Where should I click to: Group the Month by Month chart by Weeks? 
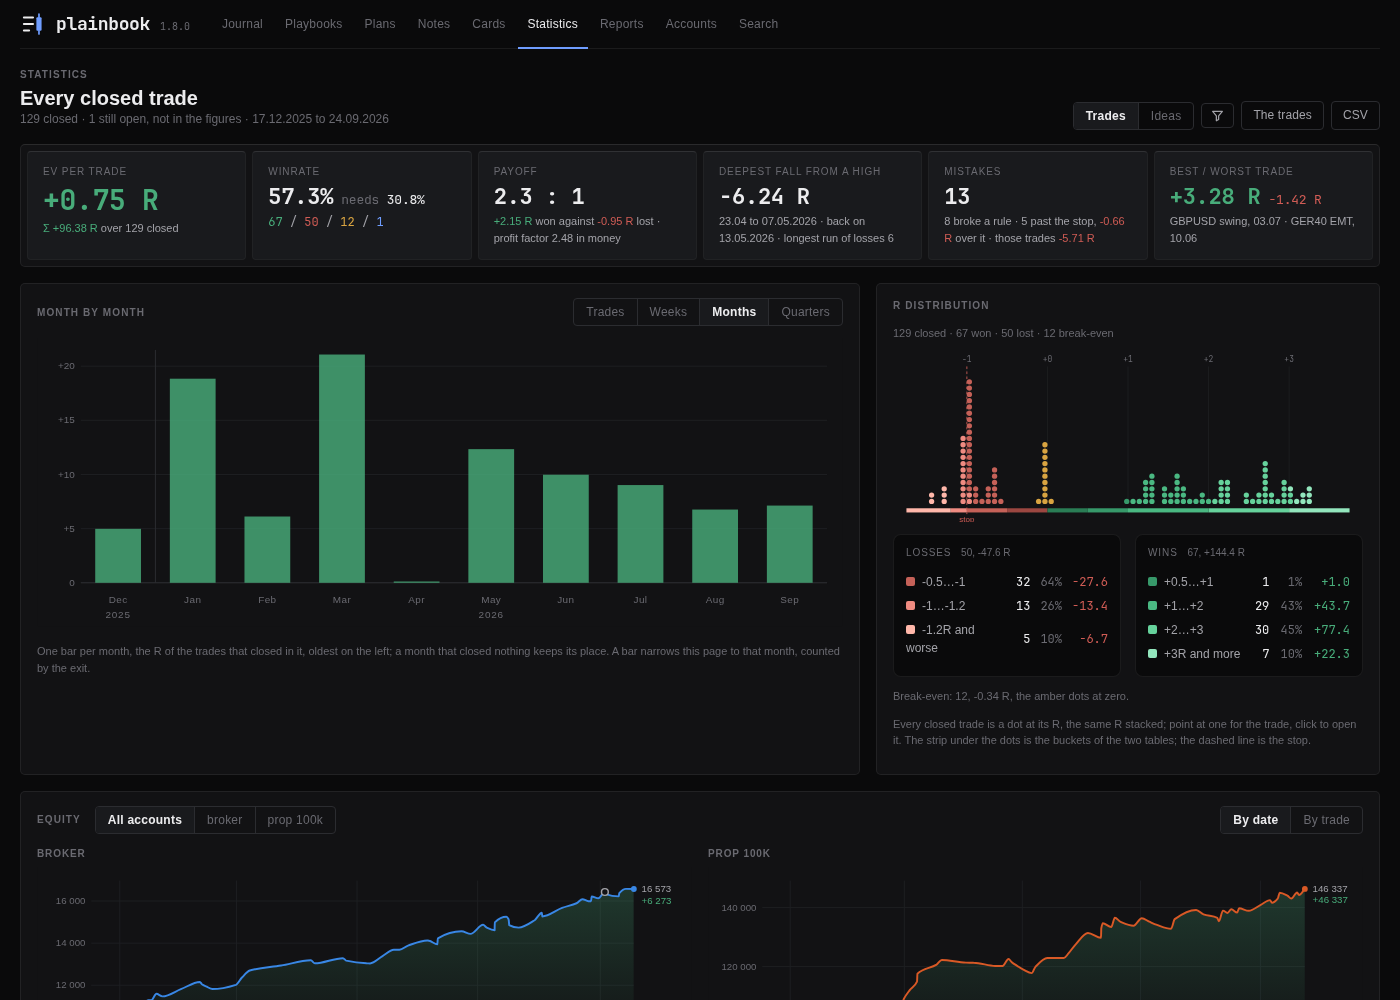(x=668, y=312)
